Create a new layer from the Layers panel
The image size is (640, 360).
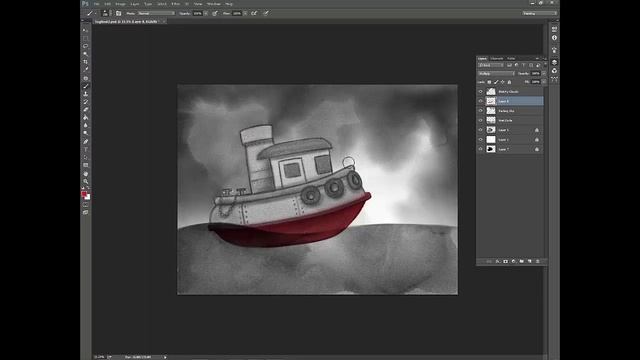point(529,261)
